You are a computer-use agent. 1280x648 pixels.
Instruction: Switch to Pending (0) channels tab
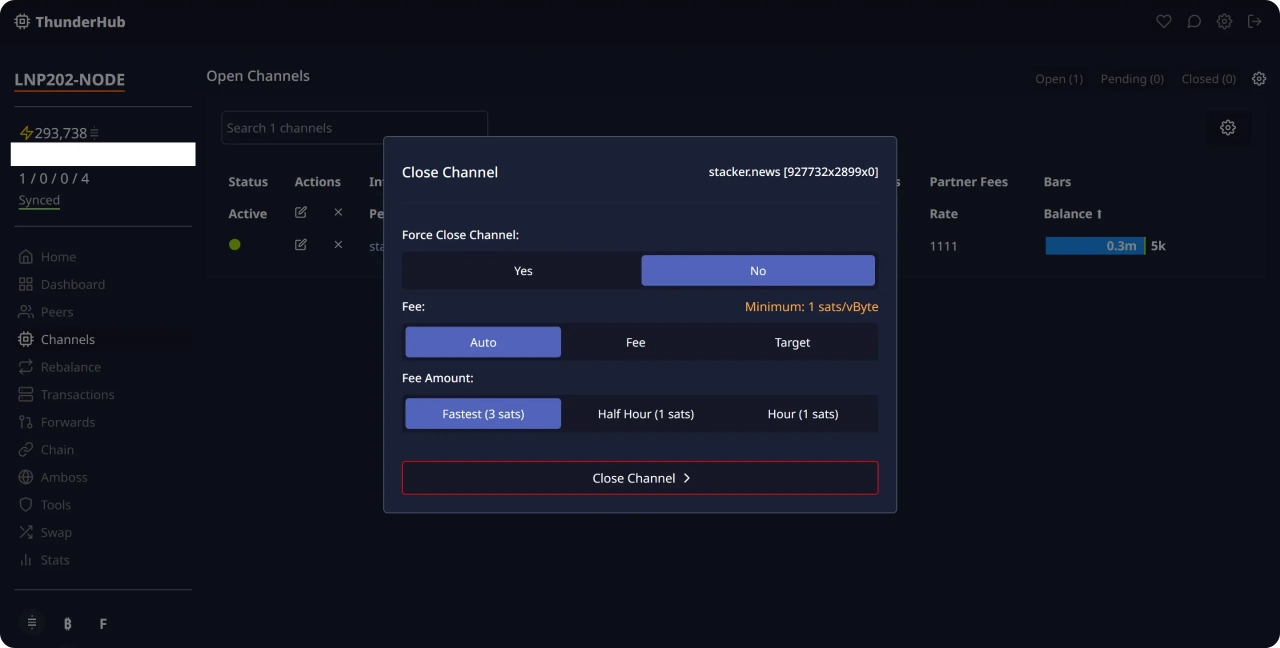pyautogui.click(x=1132, y=79)
